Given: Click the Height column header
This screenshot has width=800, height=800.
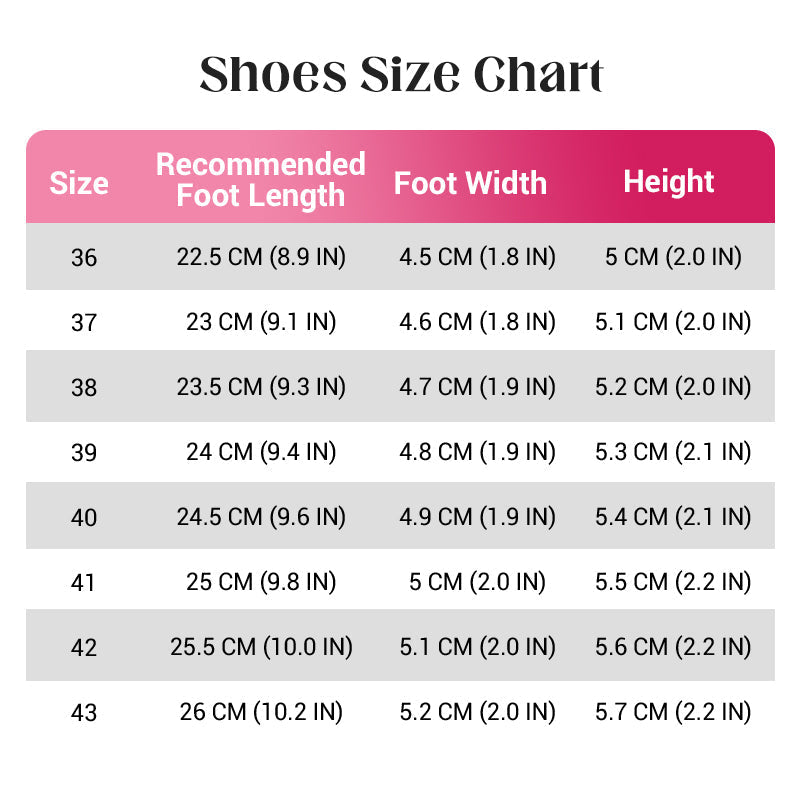Looking at the screenshot, I should (668, 182).
